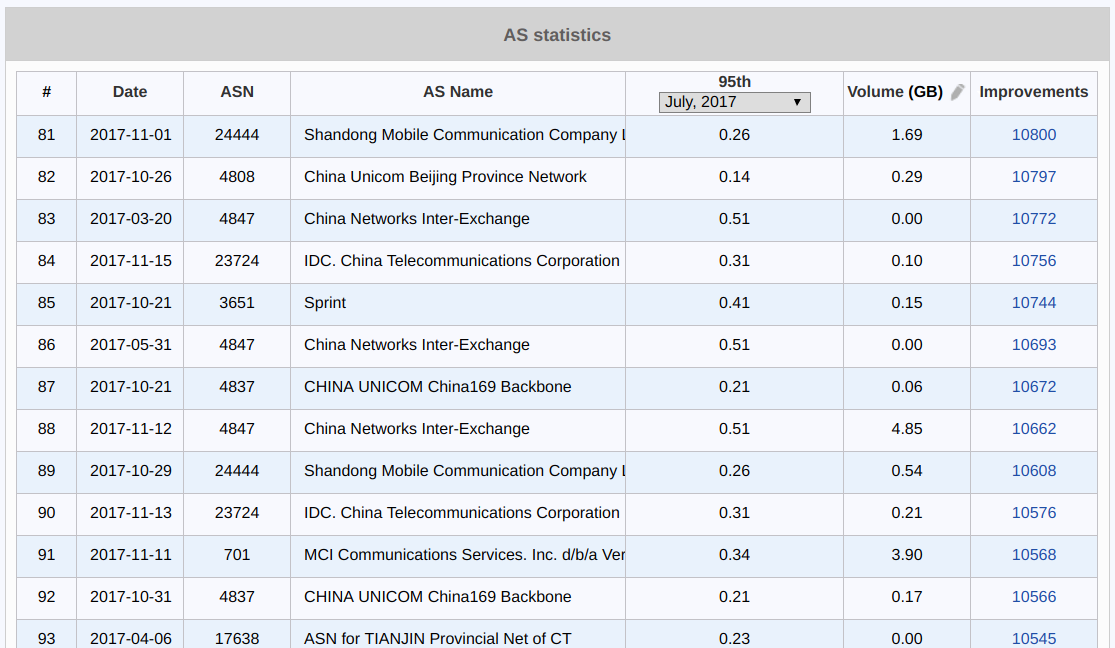Click volume value 1.69
This screenshot has height=648, width=1115.
907,135
